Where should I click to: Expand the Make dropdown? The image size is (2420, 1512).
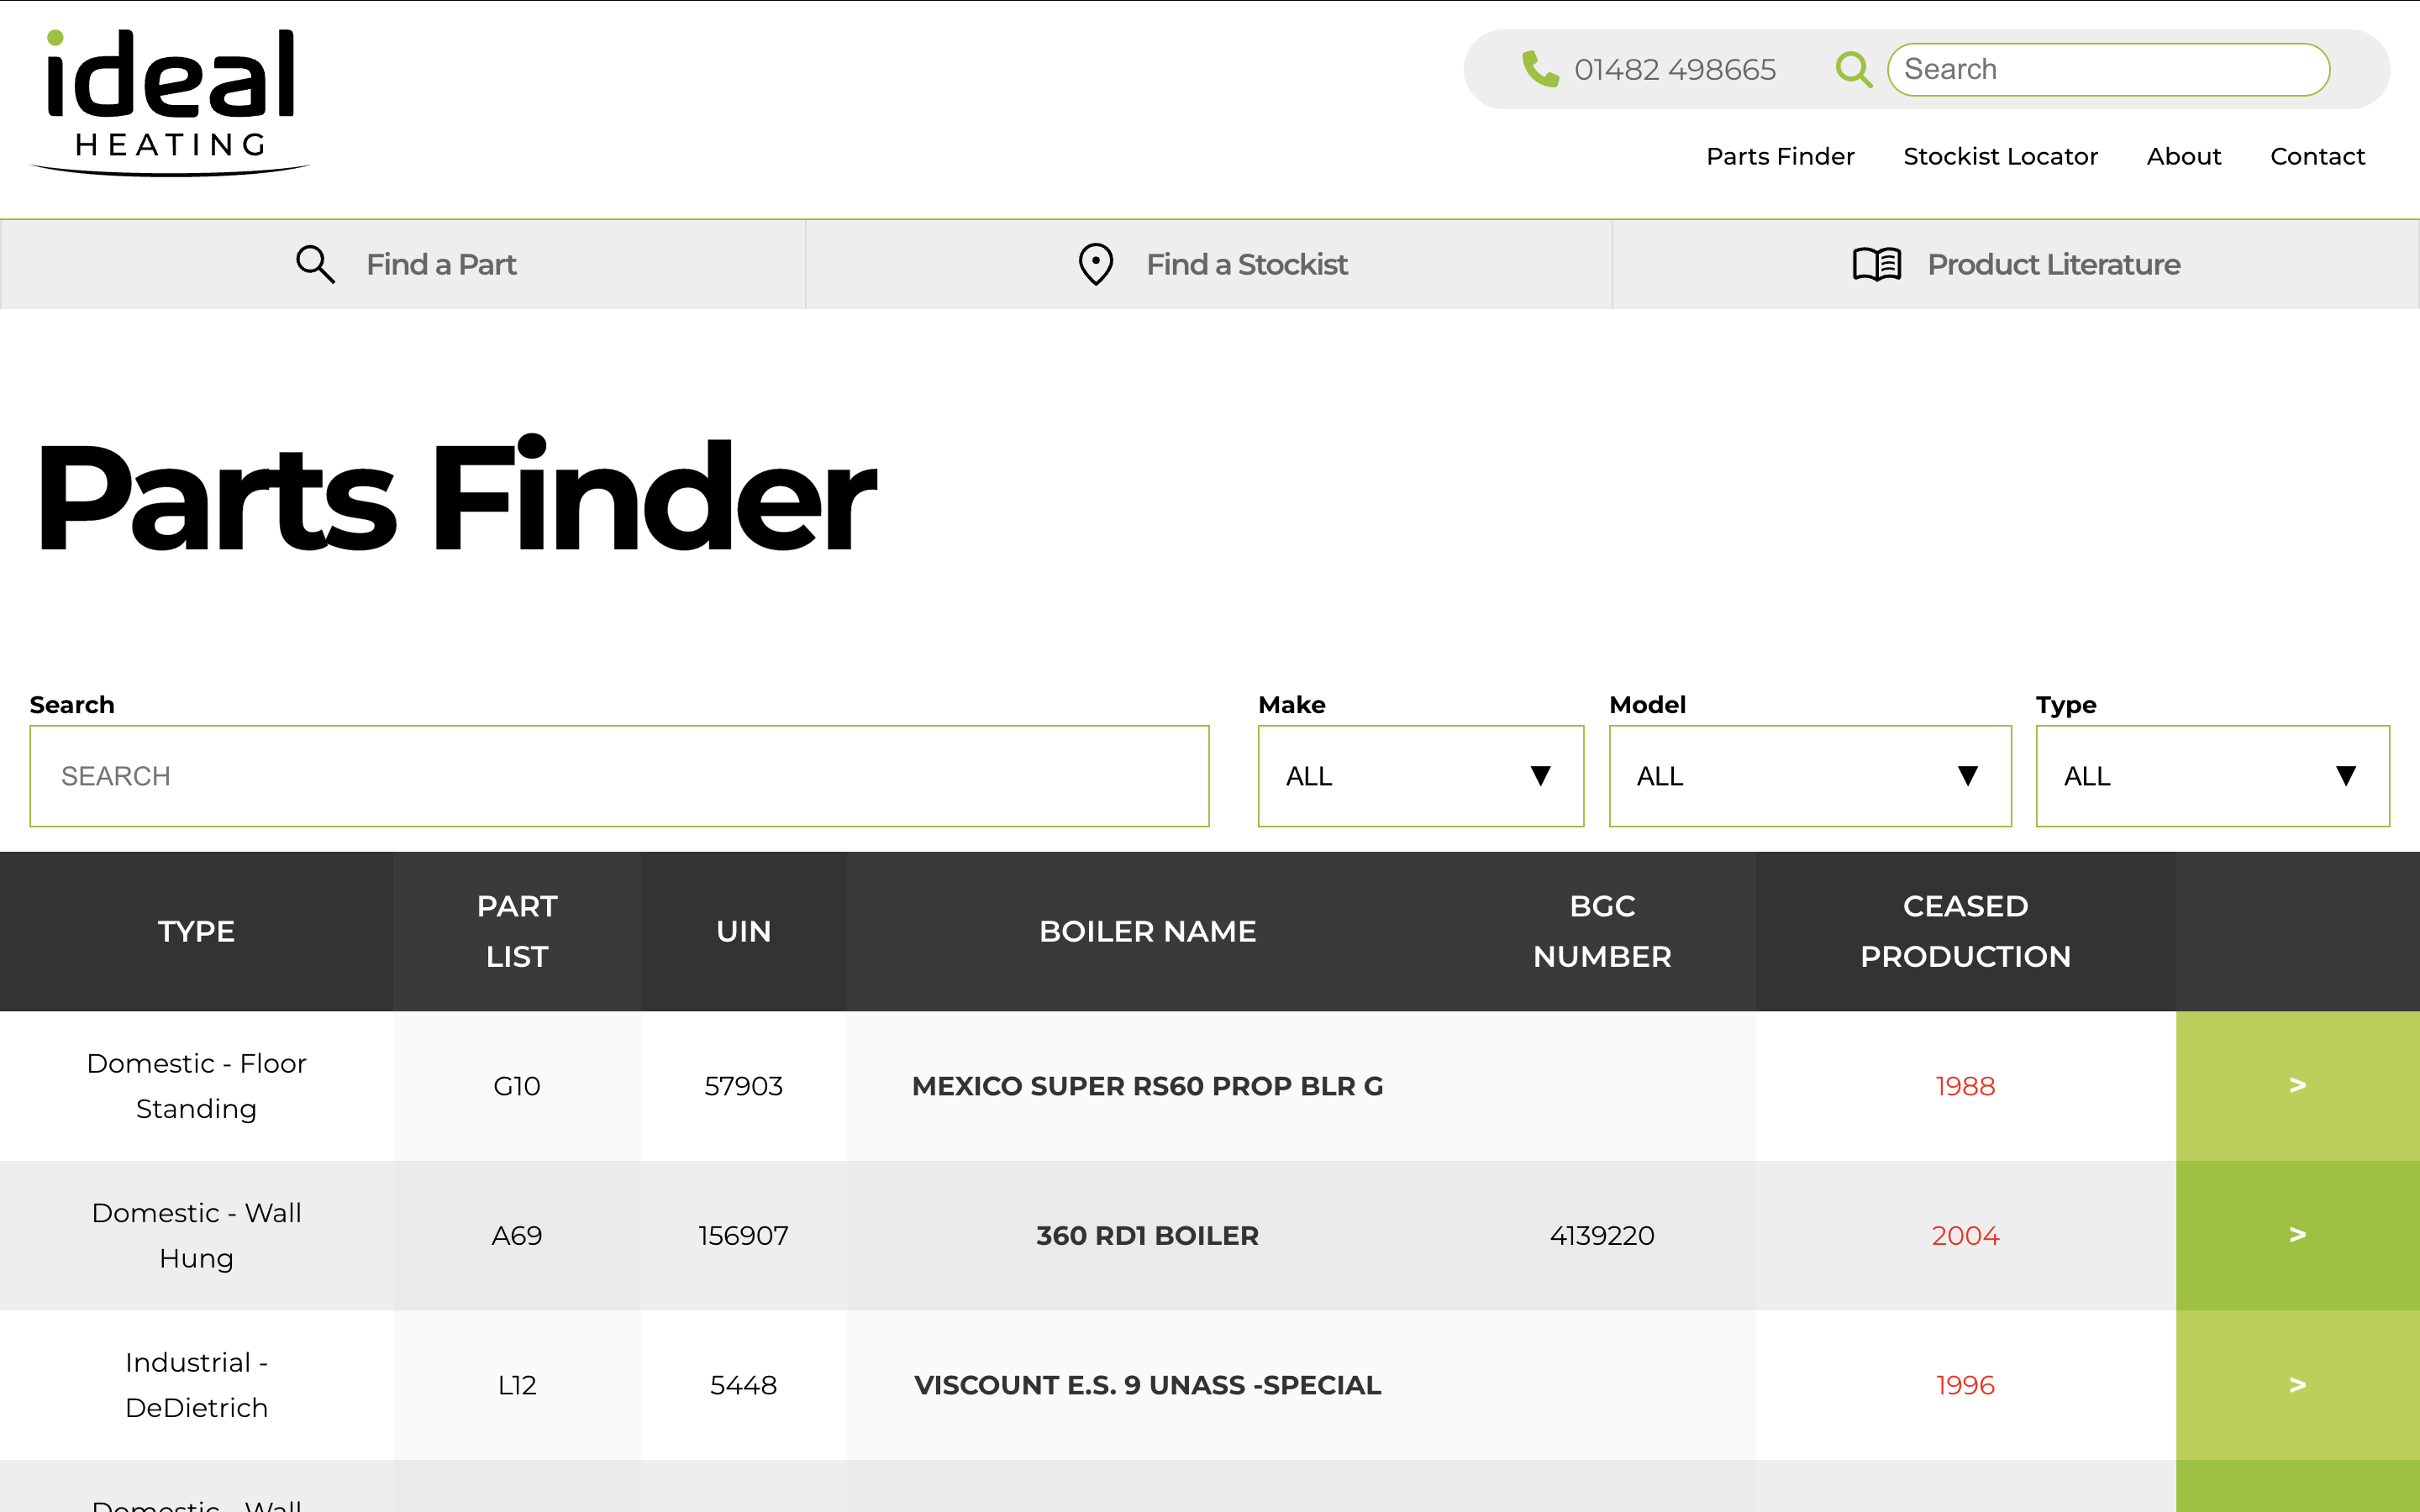point(1420,776)
